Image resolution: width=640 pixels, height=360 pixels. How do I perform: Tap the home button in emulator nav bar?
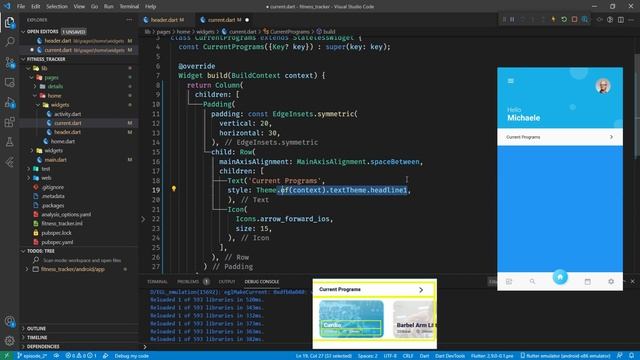[x=560, y=277]
